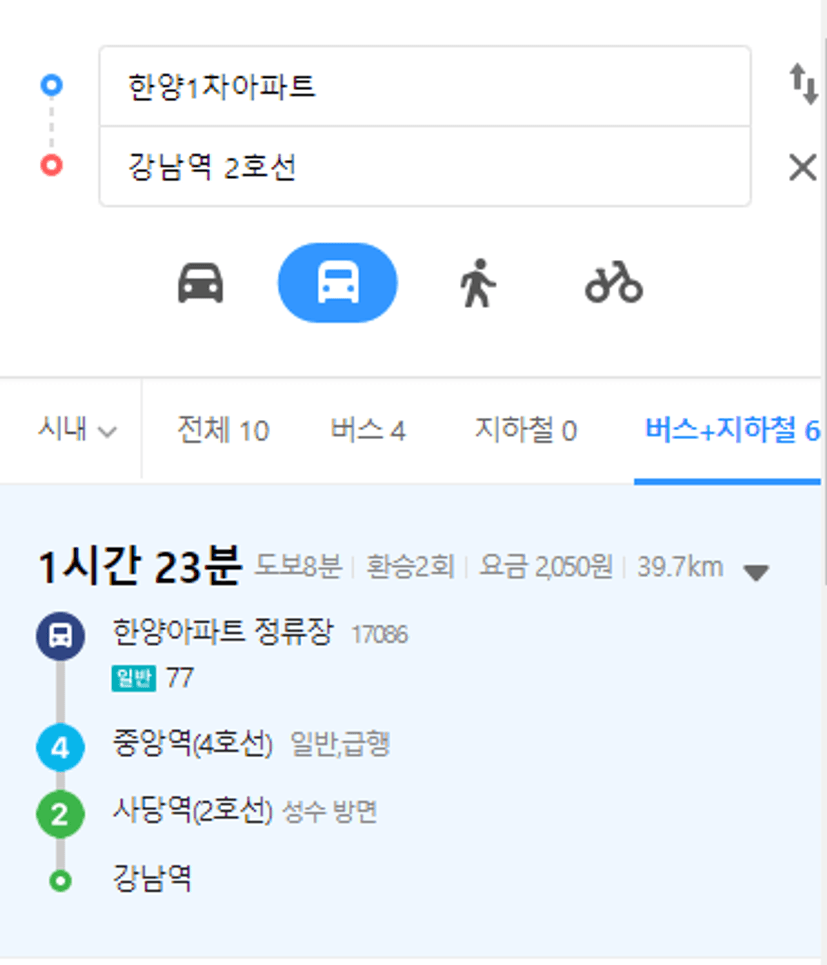
Task: Edit the destination field 강남역 2호선
Action: [425, 167]
